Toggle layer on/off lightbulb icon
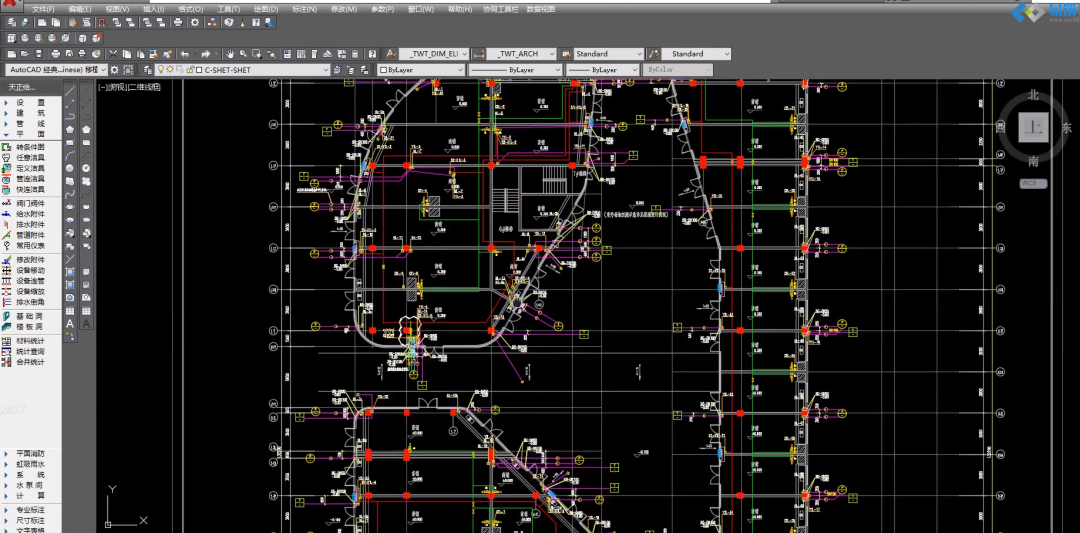The height and width of the screenshot is (533, 1080). coord(160,70)
